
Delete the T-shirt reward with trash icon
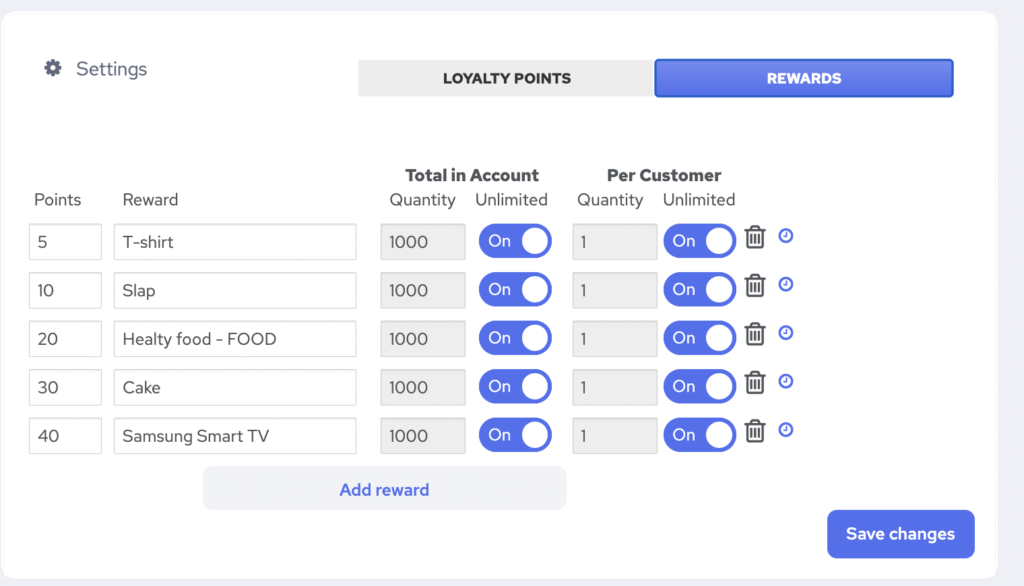coord(755,238)
